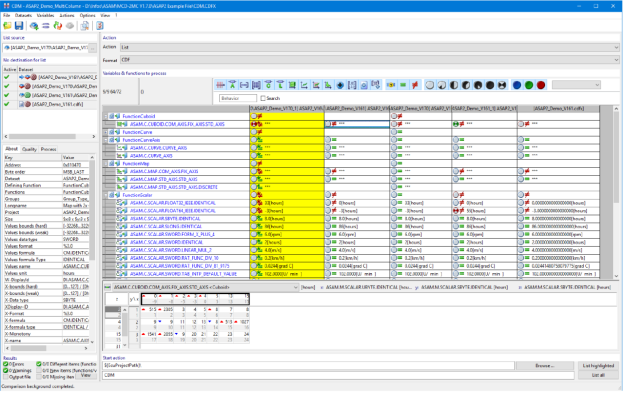Click the curve type filter icon
Screen dimensions: 624x393
[x=304, y=85]
